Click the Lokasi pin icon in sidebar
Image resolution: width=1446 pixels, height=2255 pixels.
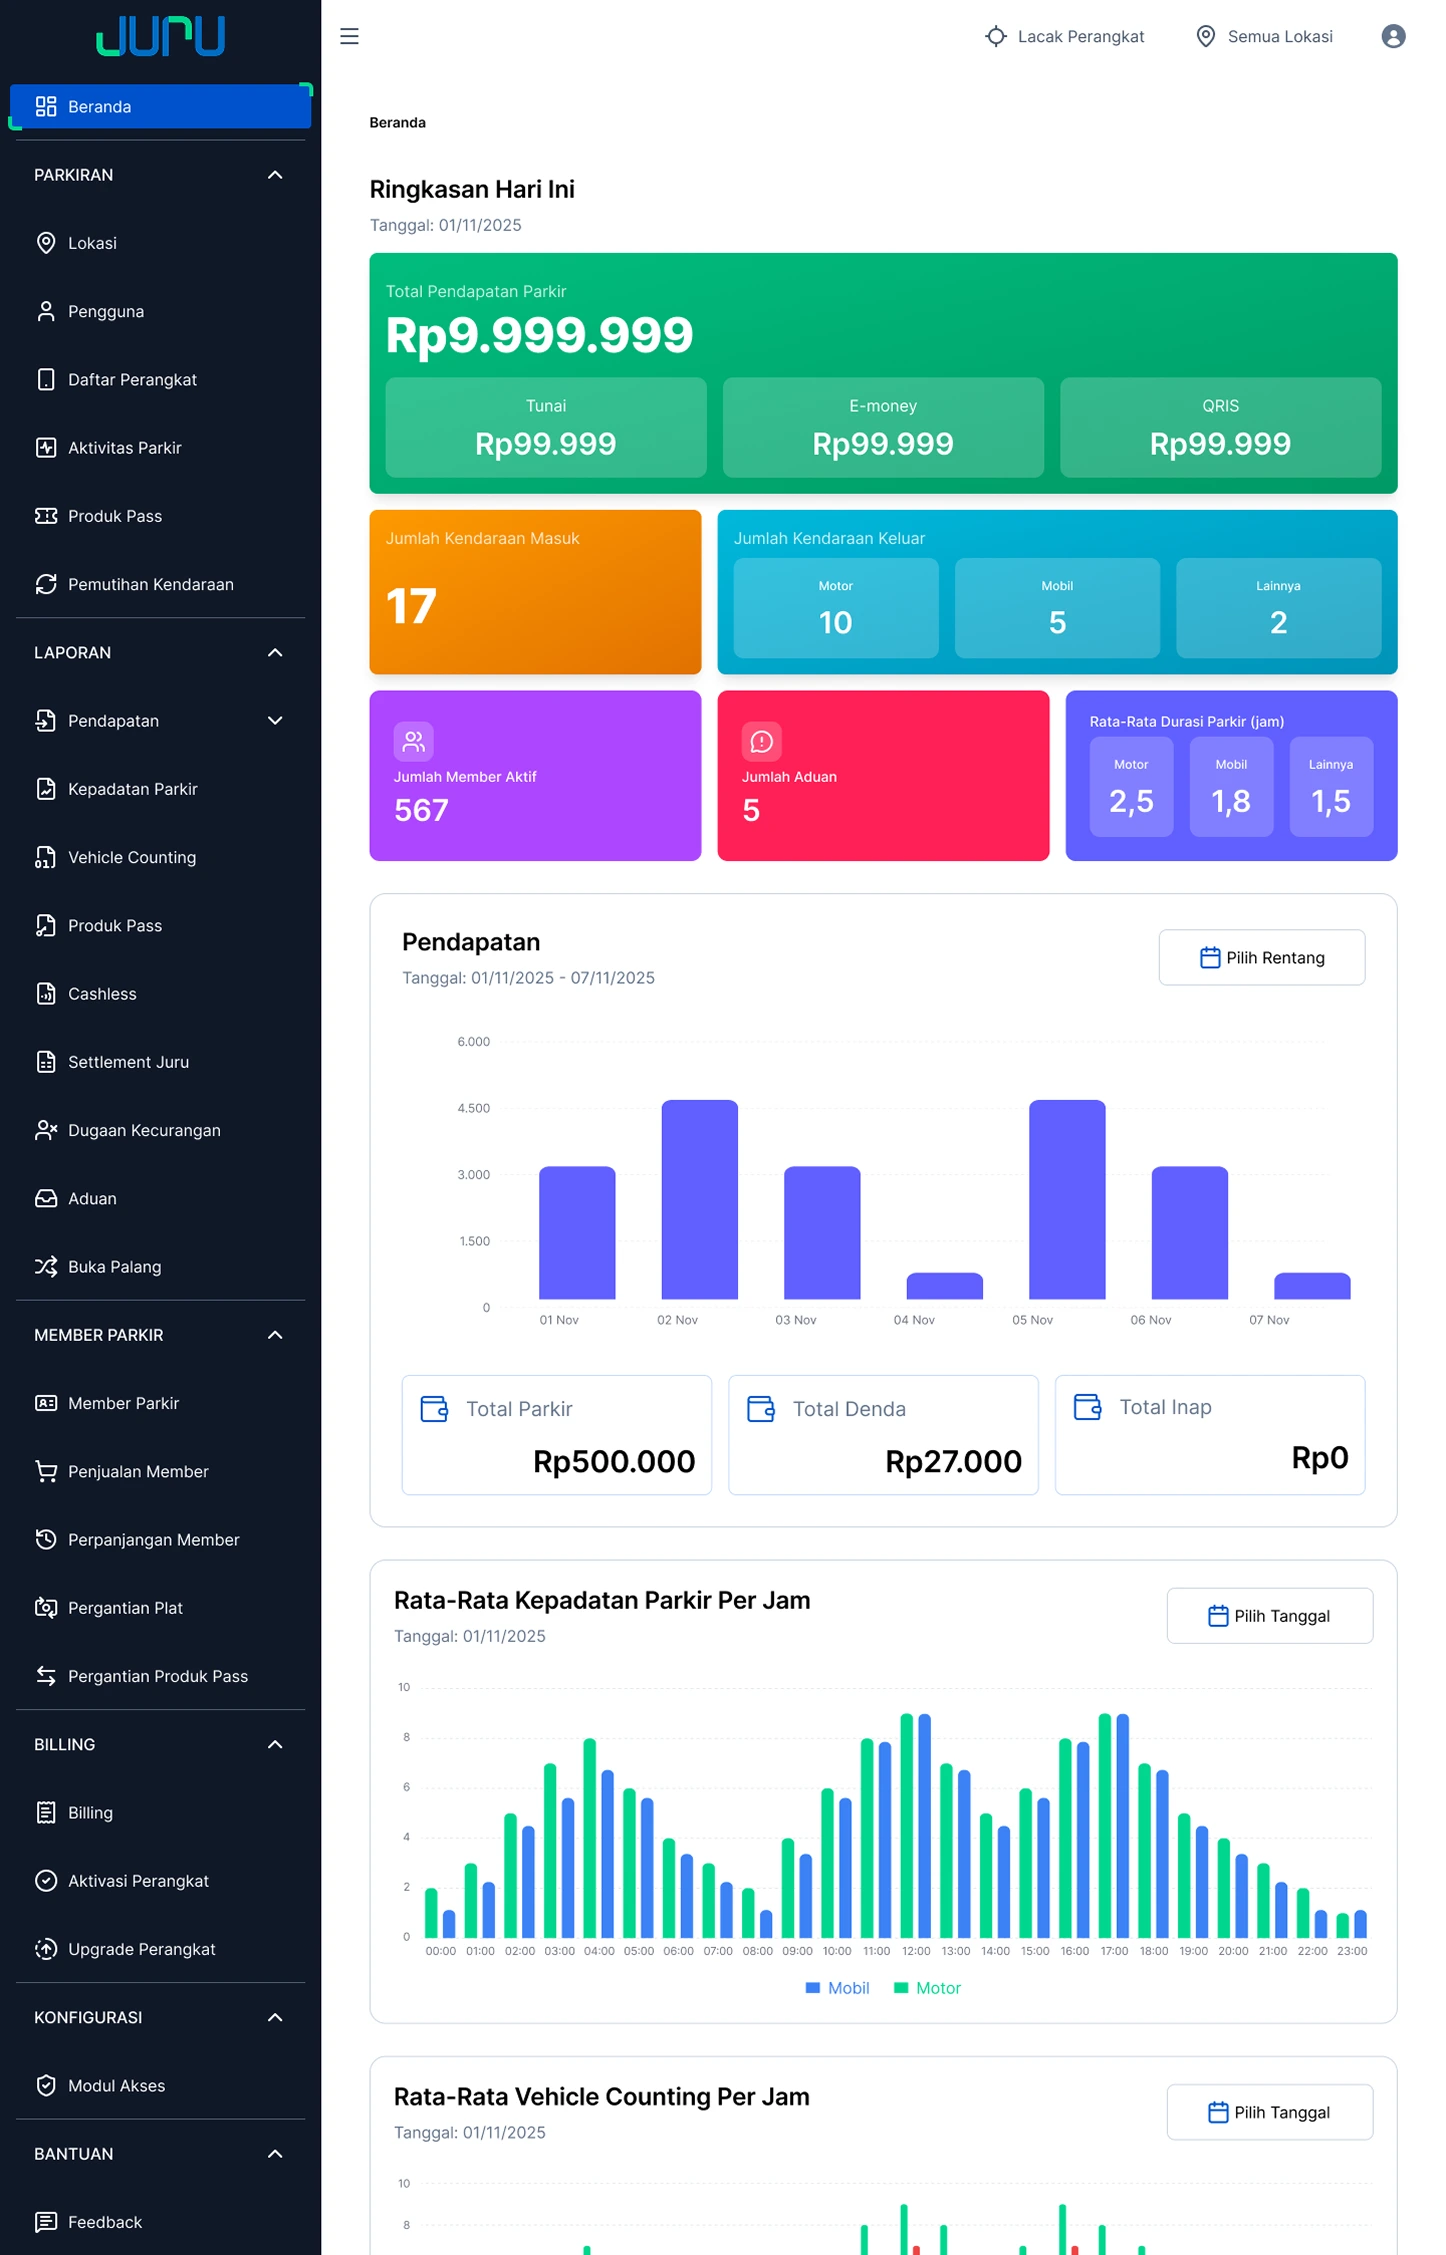[46, 243]
